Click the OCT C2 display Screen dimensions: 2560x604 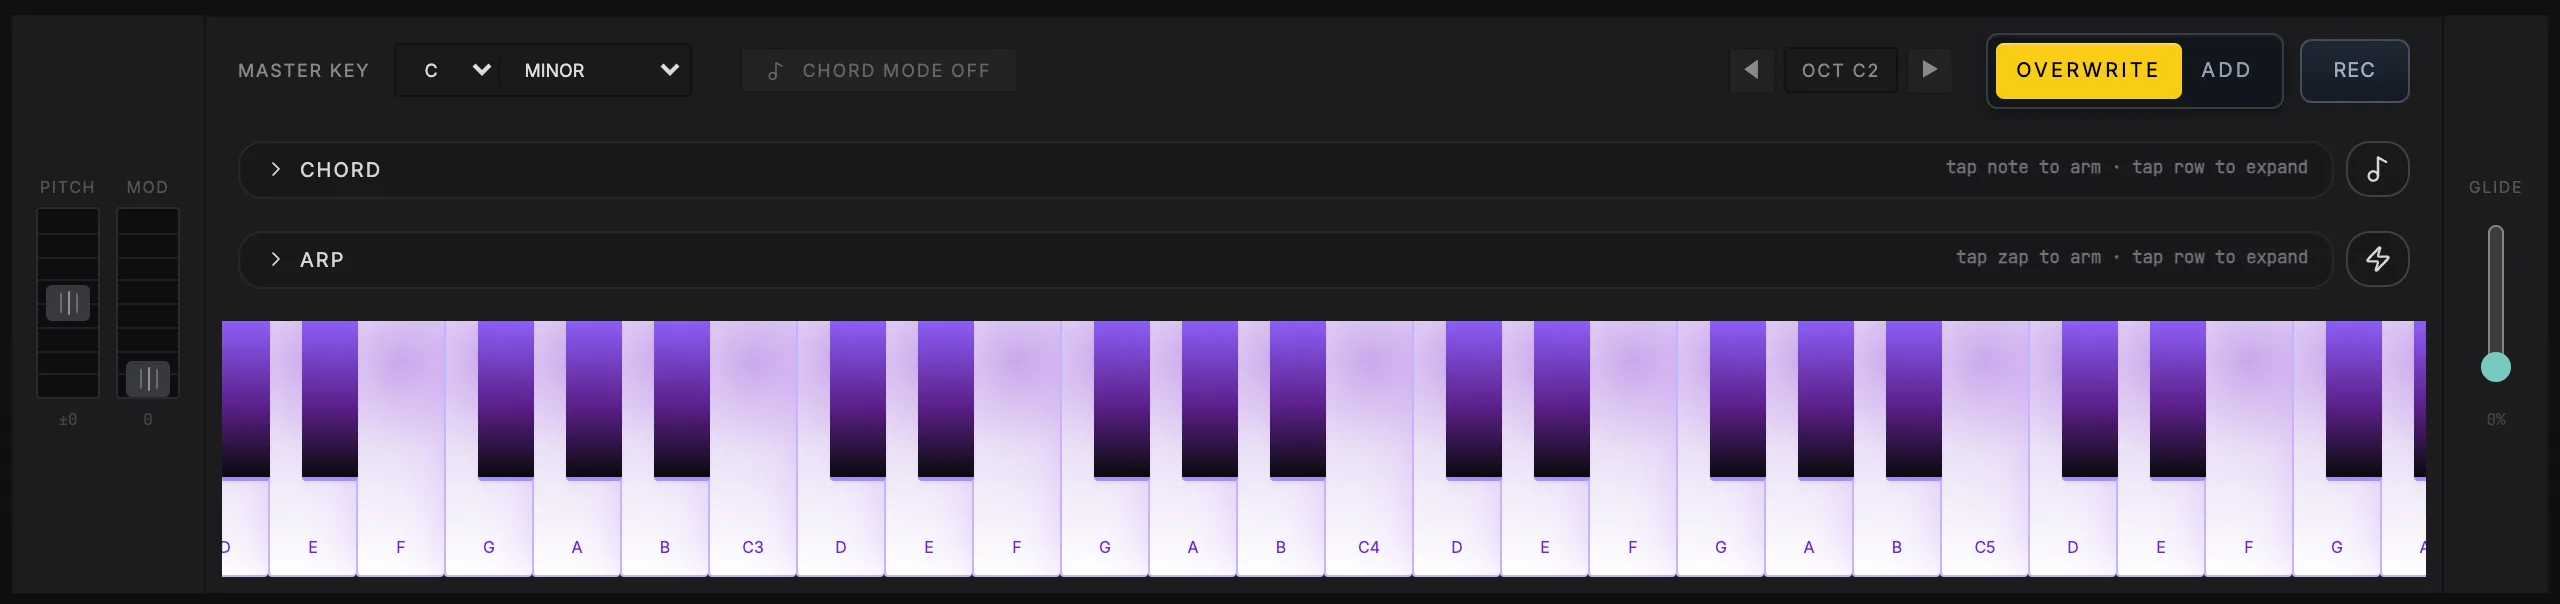[1840, 70]
